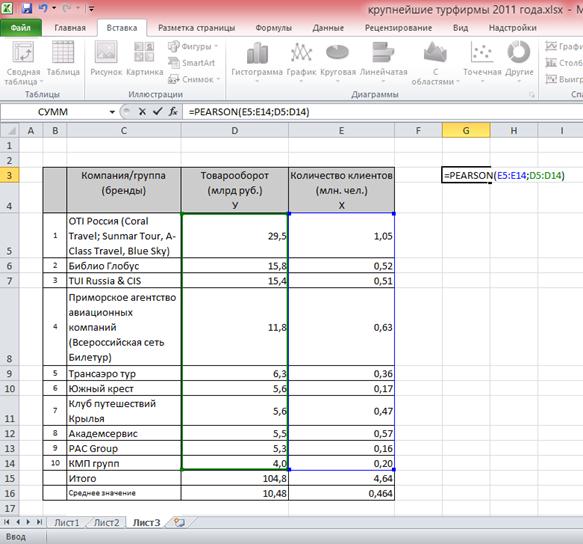The height and width of the screenshot is (544, 583).
Task: Insert a Рисунок picture from file
Action: click(106, 59)
